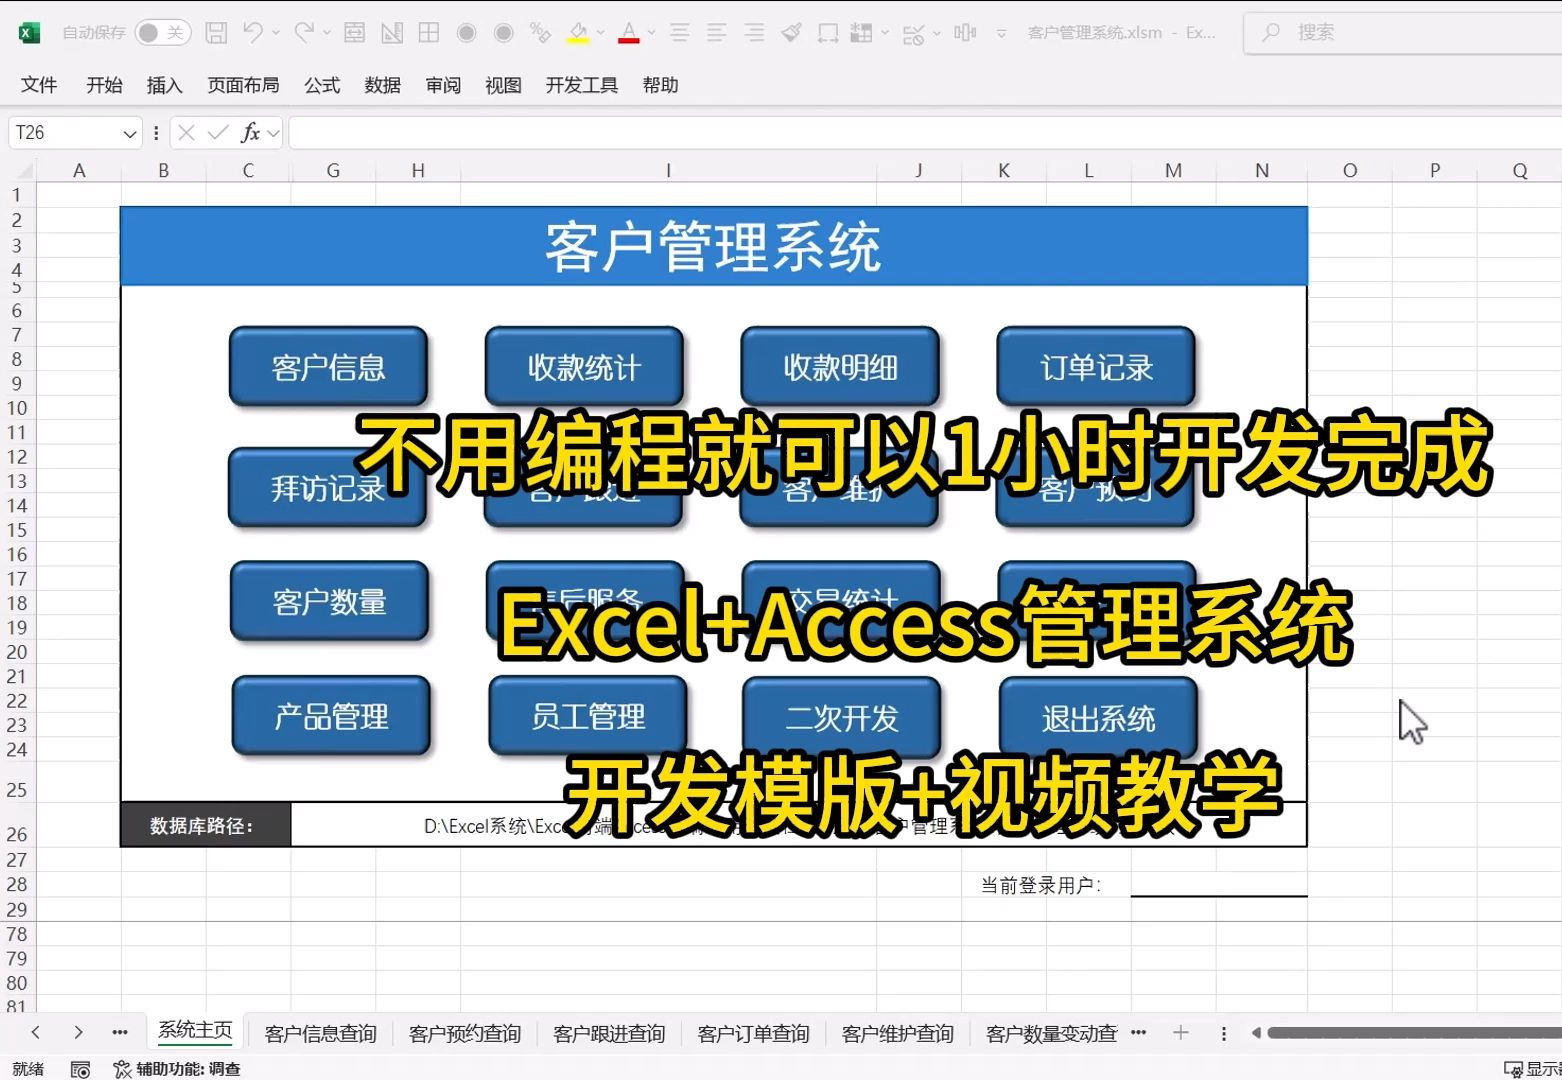
Task: Open the 视图 ribbon tab
Action: [x=503, y=85]
